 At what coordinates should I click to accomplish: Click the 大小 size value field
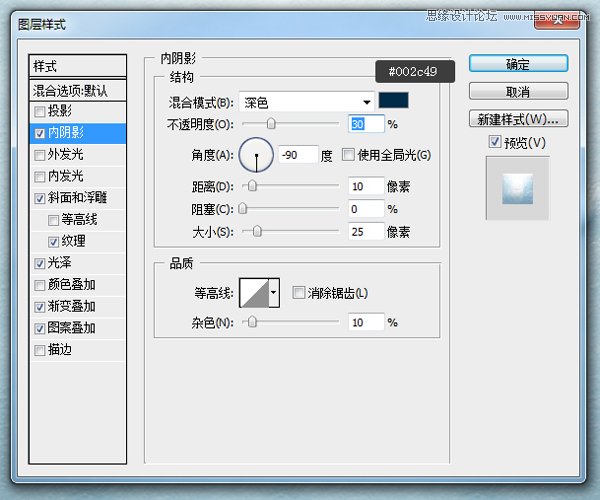coord(366,231)
